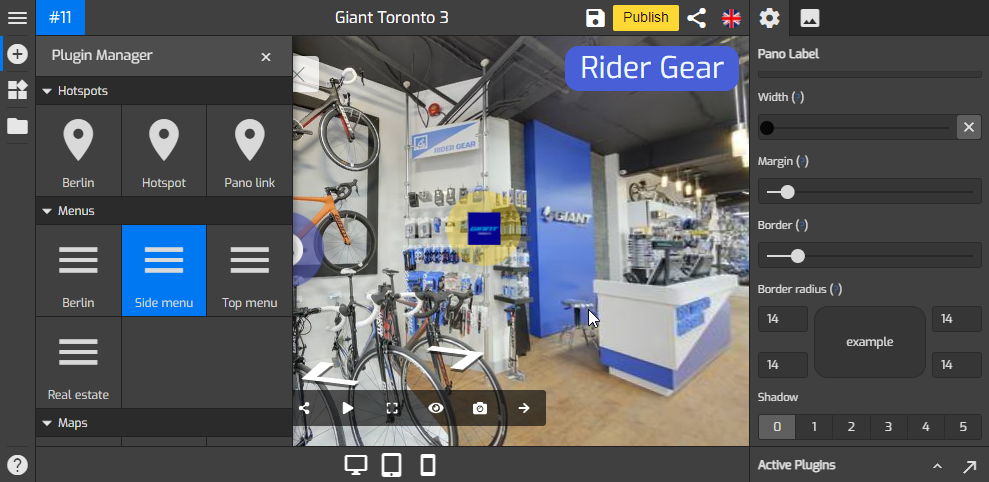989x482 pixels.
Task: Collapse the Active Plugins panel chevron
Action: point(937,466)
